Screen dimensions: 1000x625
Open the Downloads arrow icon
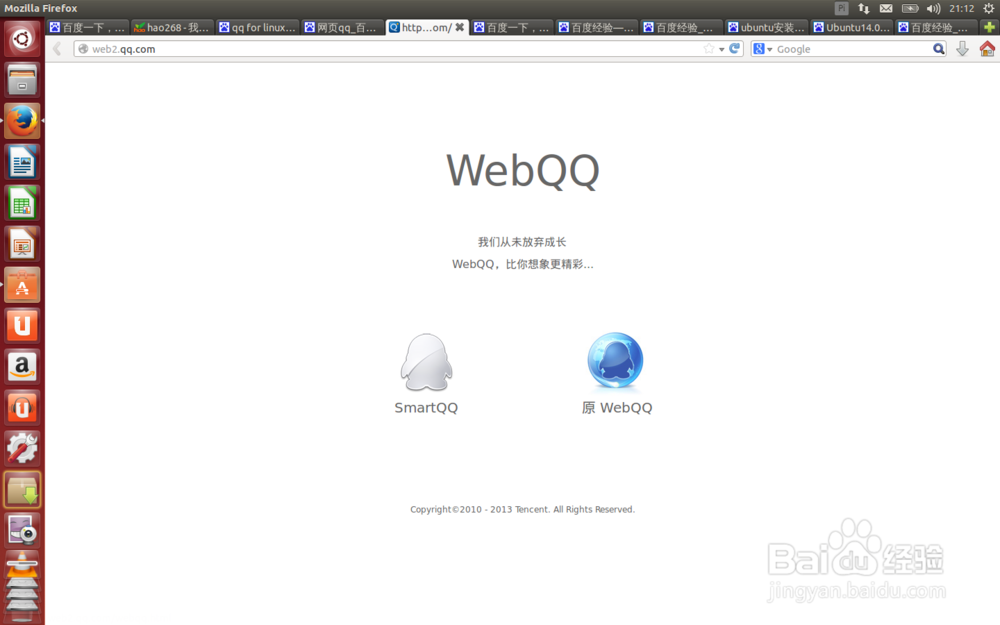pos(962,48)
